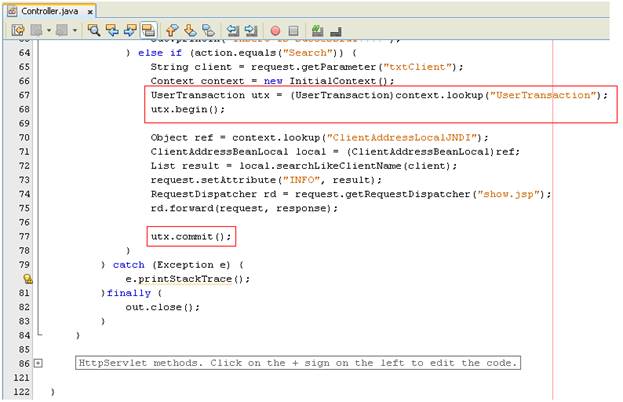Click the "UserTransaction" lookup string literal
Screen dimensions: 623x402
[x=543, y=95]
